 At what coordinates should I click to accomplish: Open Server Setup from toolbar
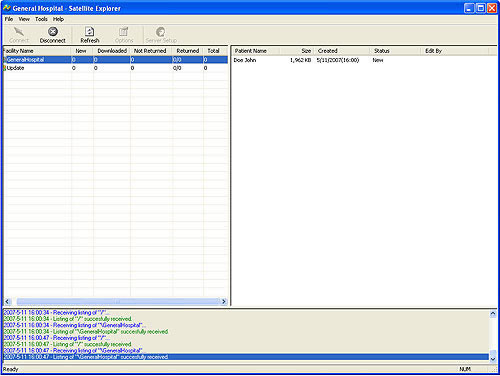161,35
